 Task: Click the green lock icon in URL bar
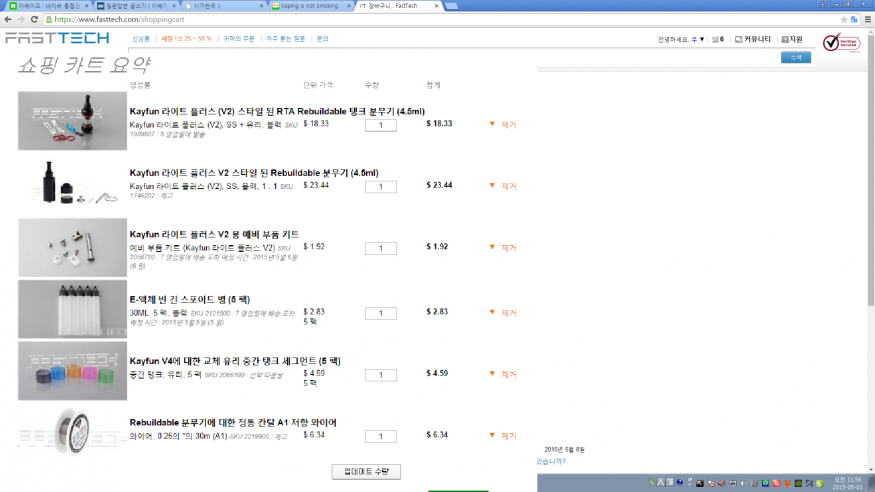pyautogui.click(x=49, y=20)
